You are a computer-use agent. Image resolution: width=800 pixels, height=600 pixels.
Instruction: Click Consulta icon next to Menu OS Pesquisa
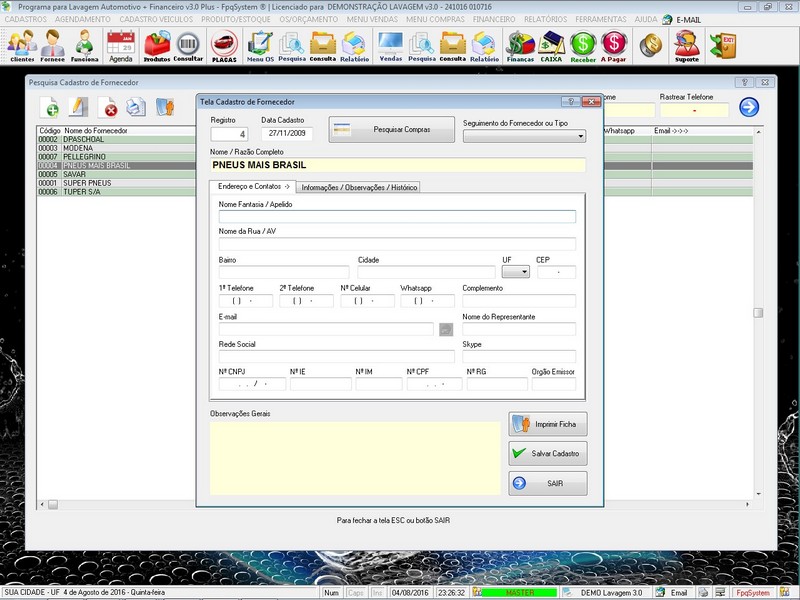tap(323, 46)
